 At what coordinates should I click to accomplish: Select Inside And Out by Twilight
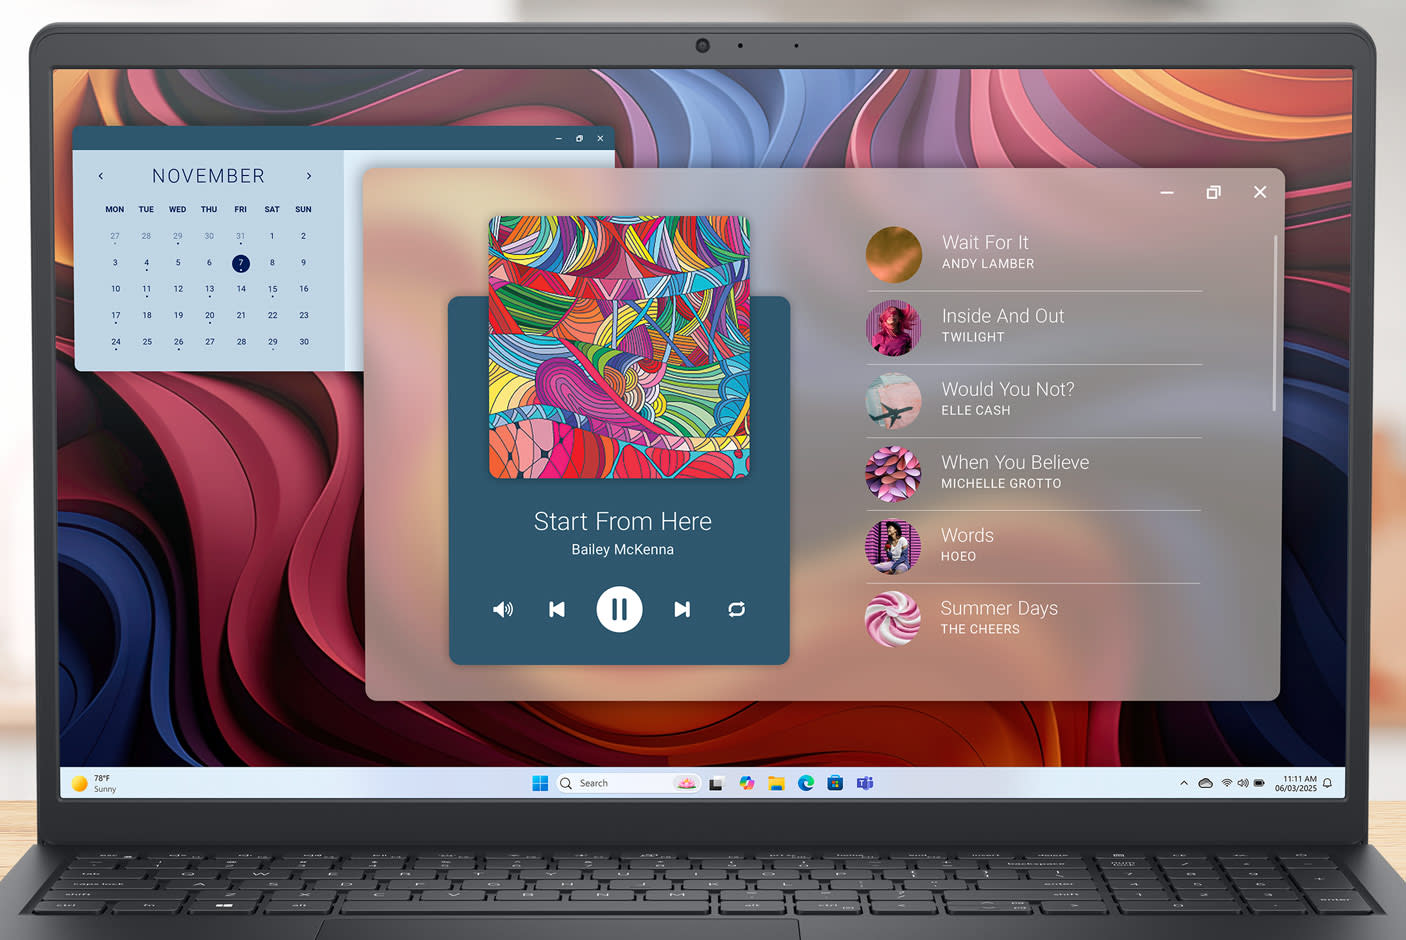click(1002, 325)
